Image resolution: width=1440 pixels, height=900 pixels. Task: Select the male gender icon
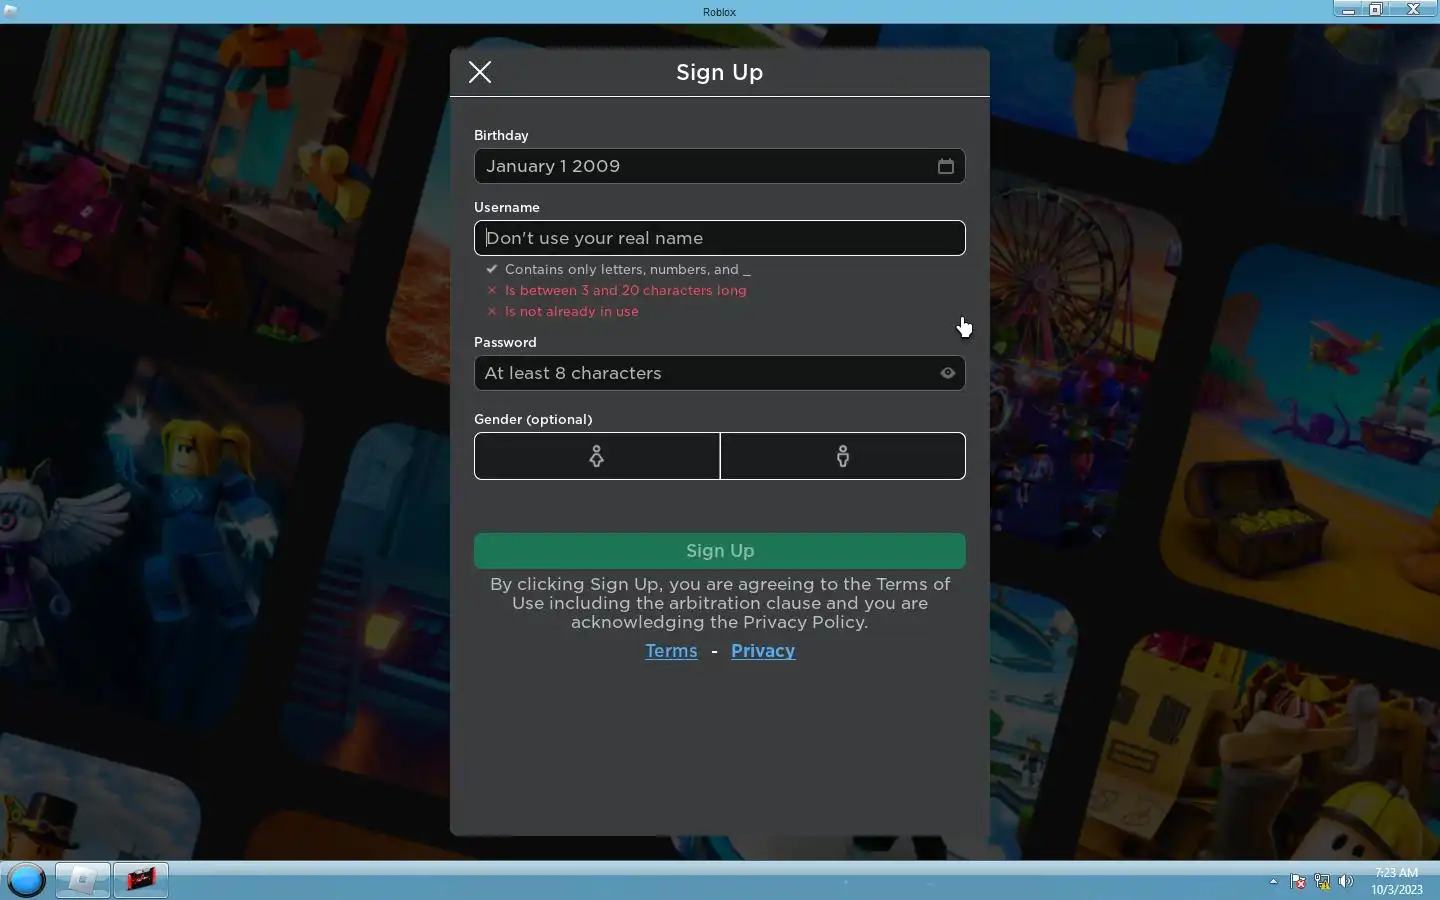tap(843, 456)
